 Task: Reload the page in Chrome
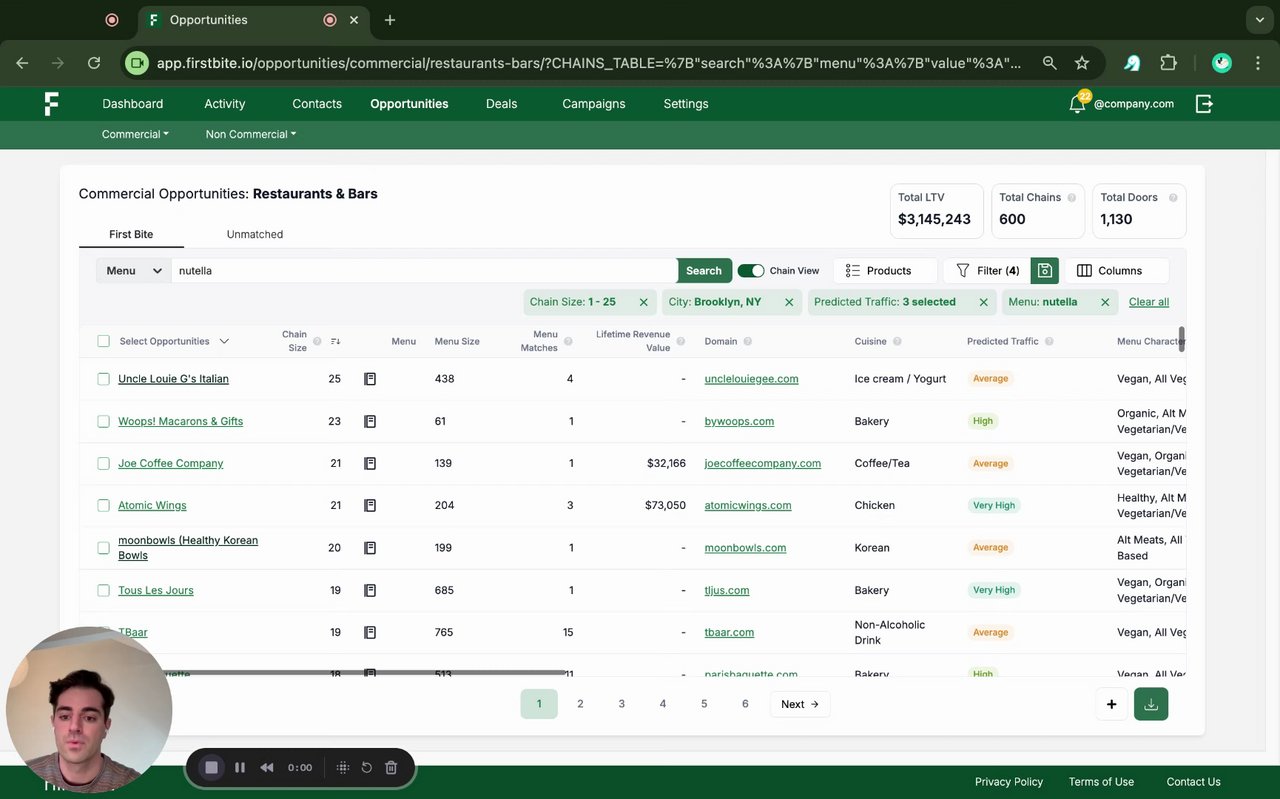click(x=94, y=63)
